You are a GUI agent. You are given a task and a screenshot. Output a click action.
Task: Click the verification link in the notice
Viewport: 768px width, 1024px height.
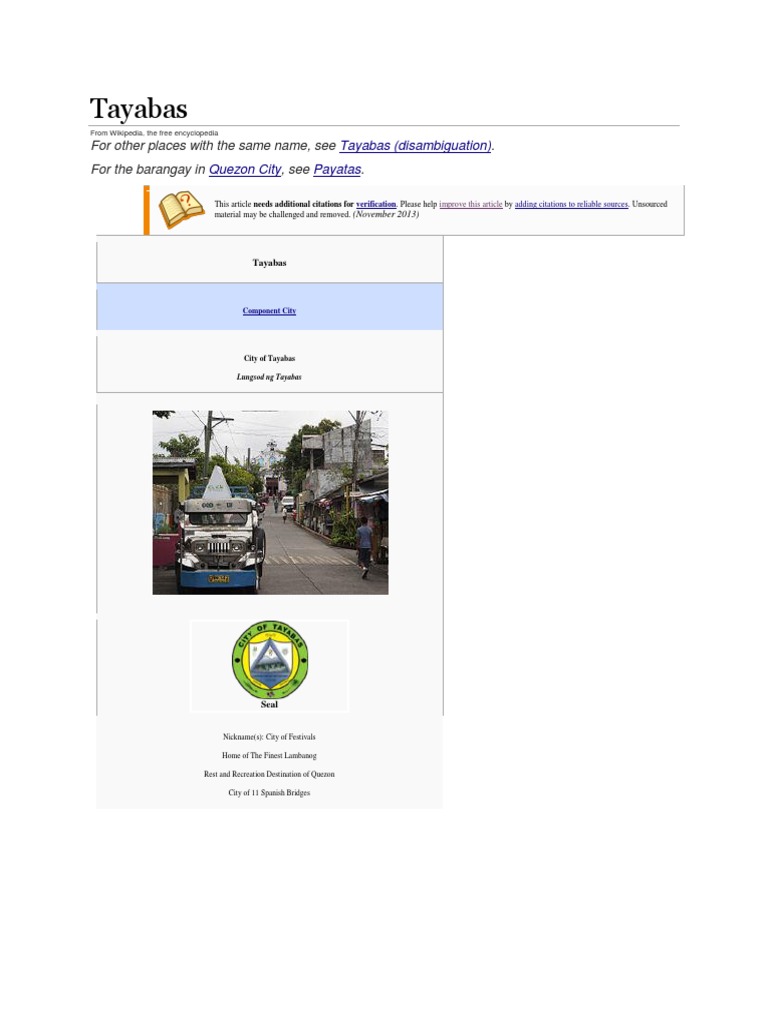coord(376,204)
